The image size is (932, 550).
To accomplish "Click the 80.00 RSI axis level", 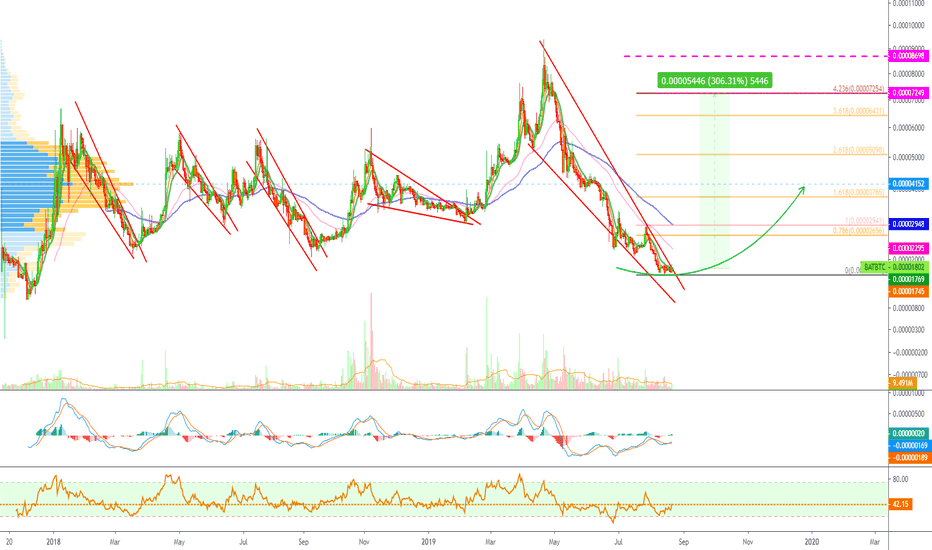I will (900, 479).
